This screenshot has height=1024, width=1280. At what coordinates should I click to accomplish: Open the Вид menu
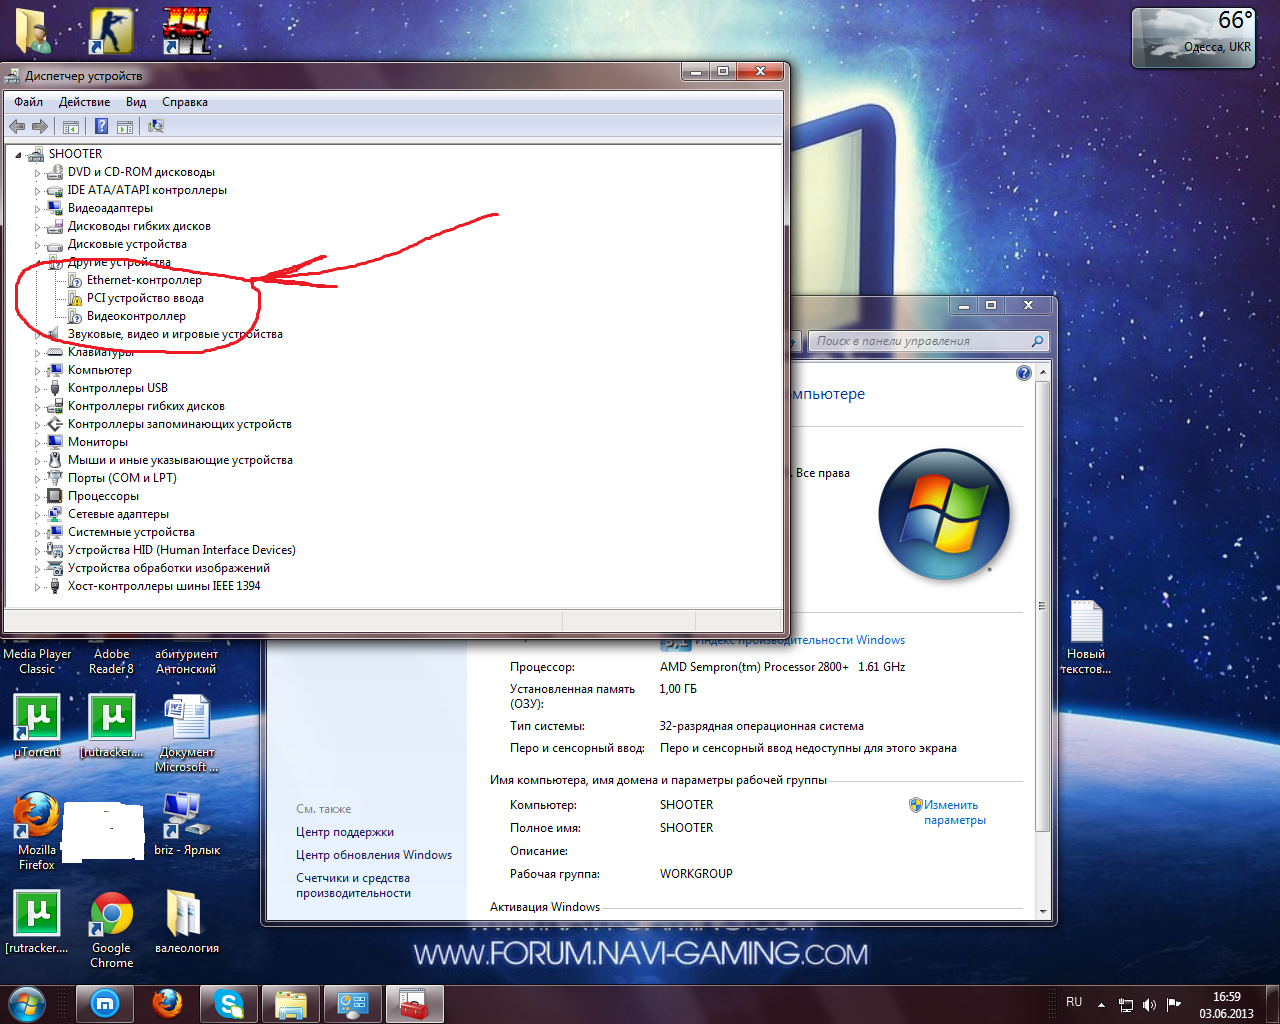coord(136,102)
